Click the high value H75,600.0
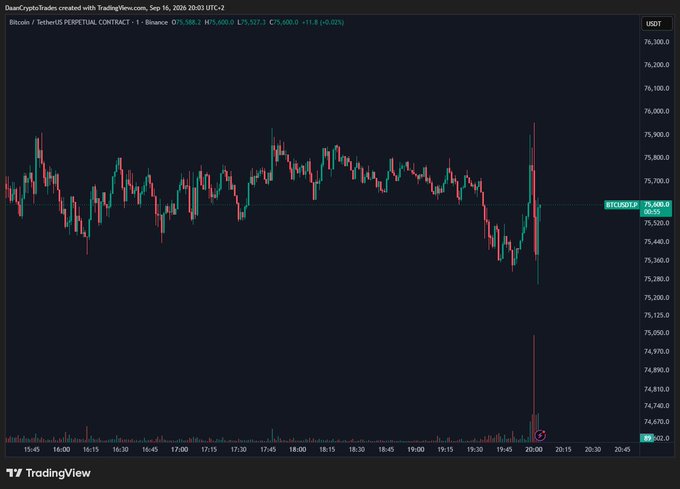The image size is (680, 489). click(x=219, y=22)
